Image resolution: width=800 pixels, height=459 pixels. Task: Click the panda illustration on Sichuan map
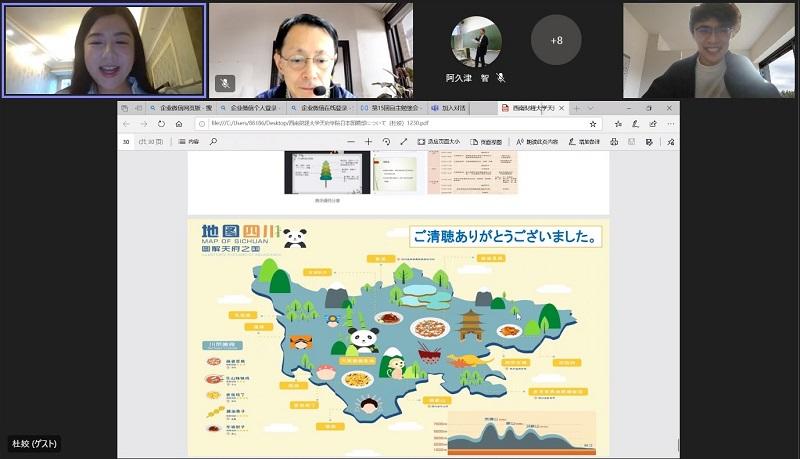363,340
